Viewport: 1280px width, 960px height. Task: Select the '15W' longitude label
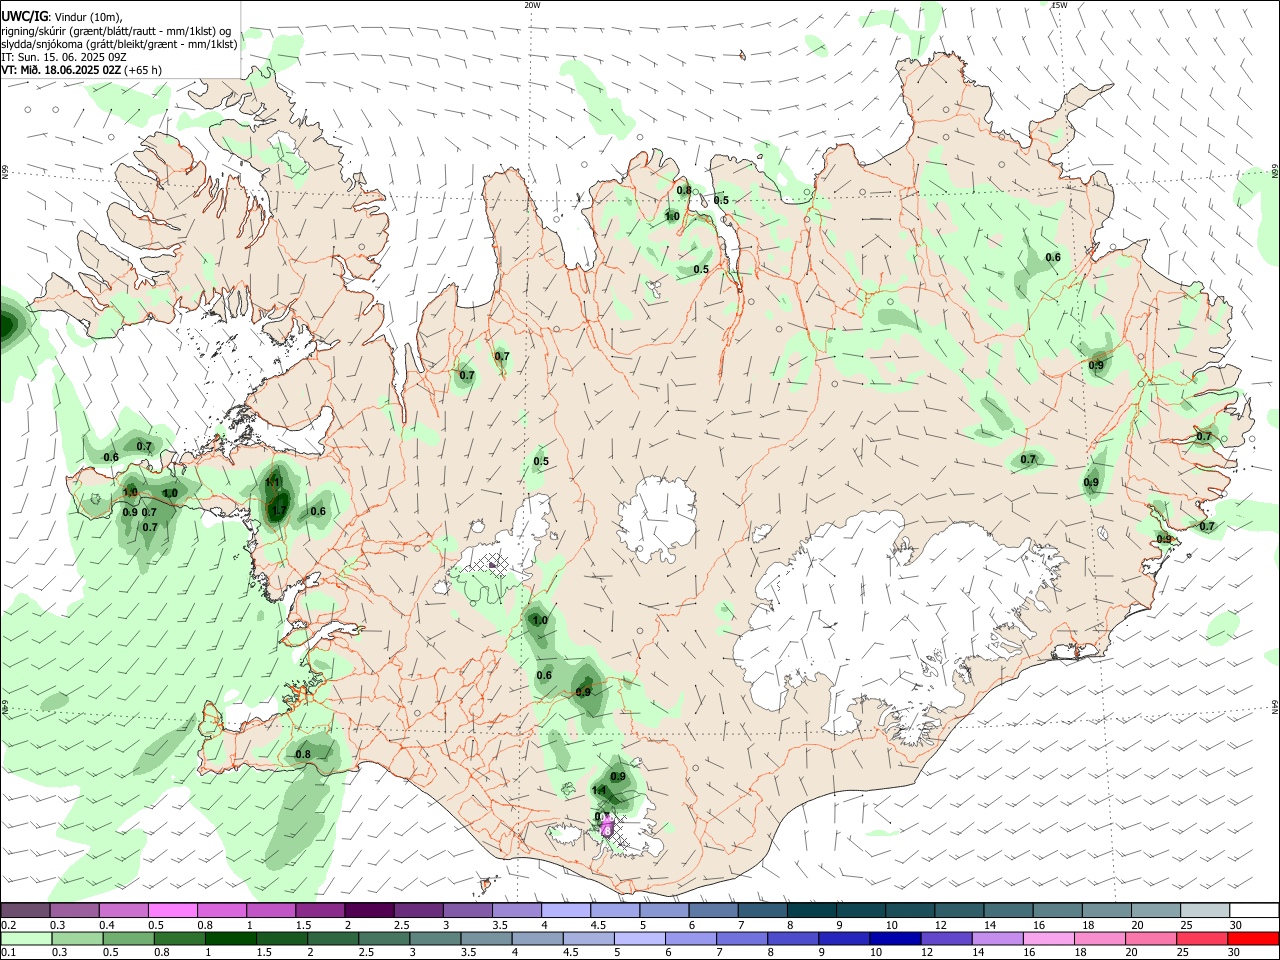pyautogui.click(x=1059, y=5)
